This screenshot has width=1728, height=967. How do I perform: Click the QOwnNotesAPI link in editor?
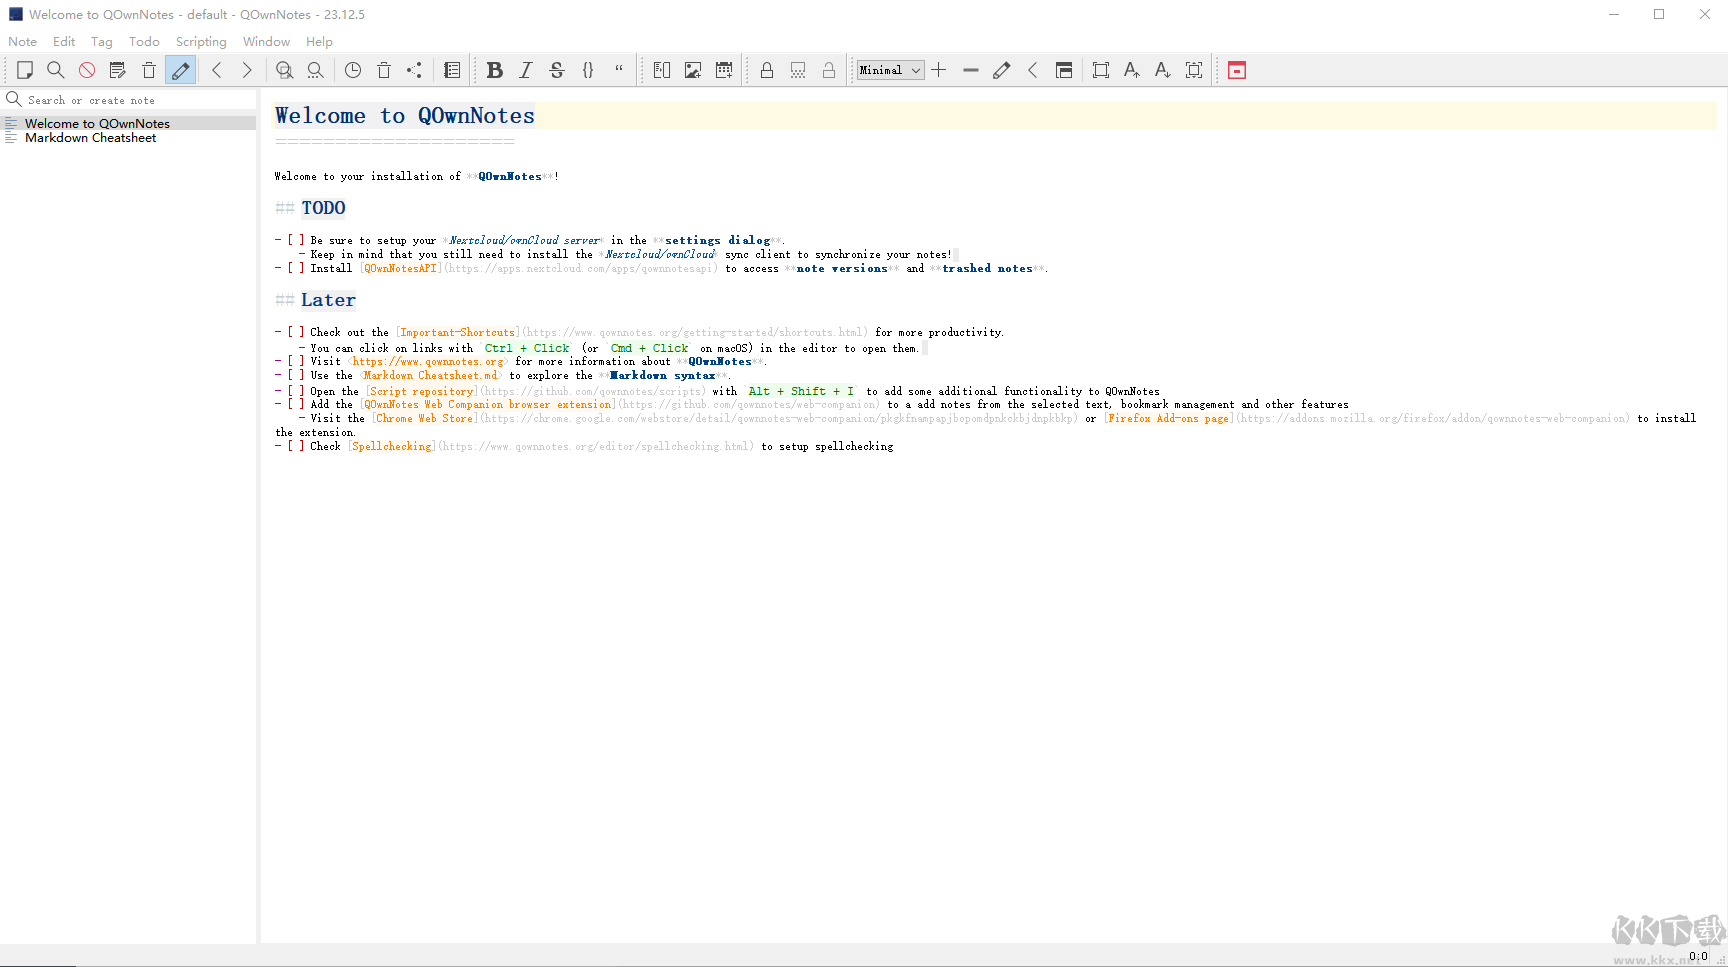click(x=400, y=269)
